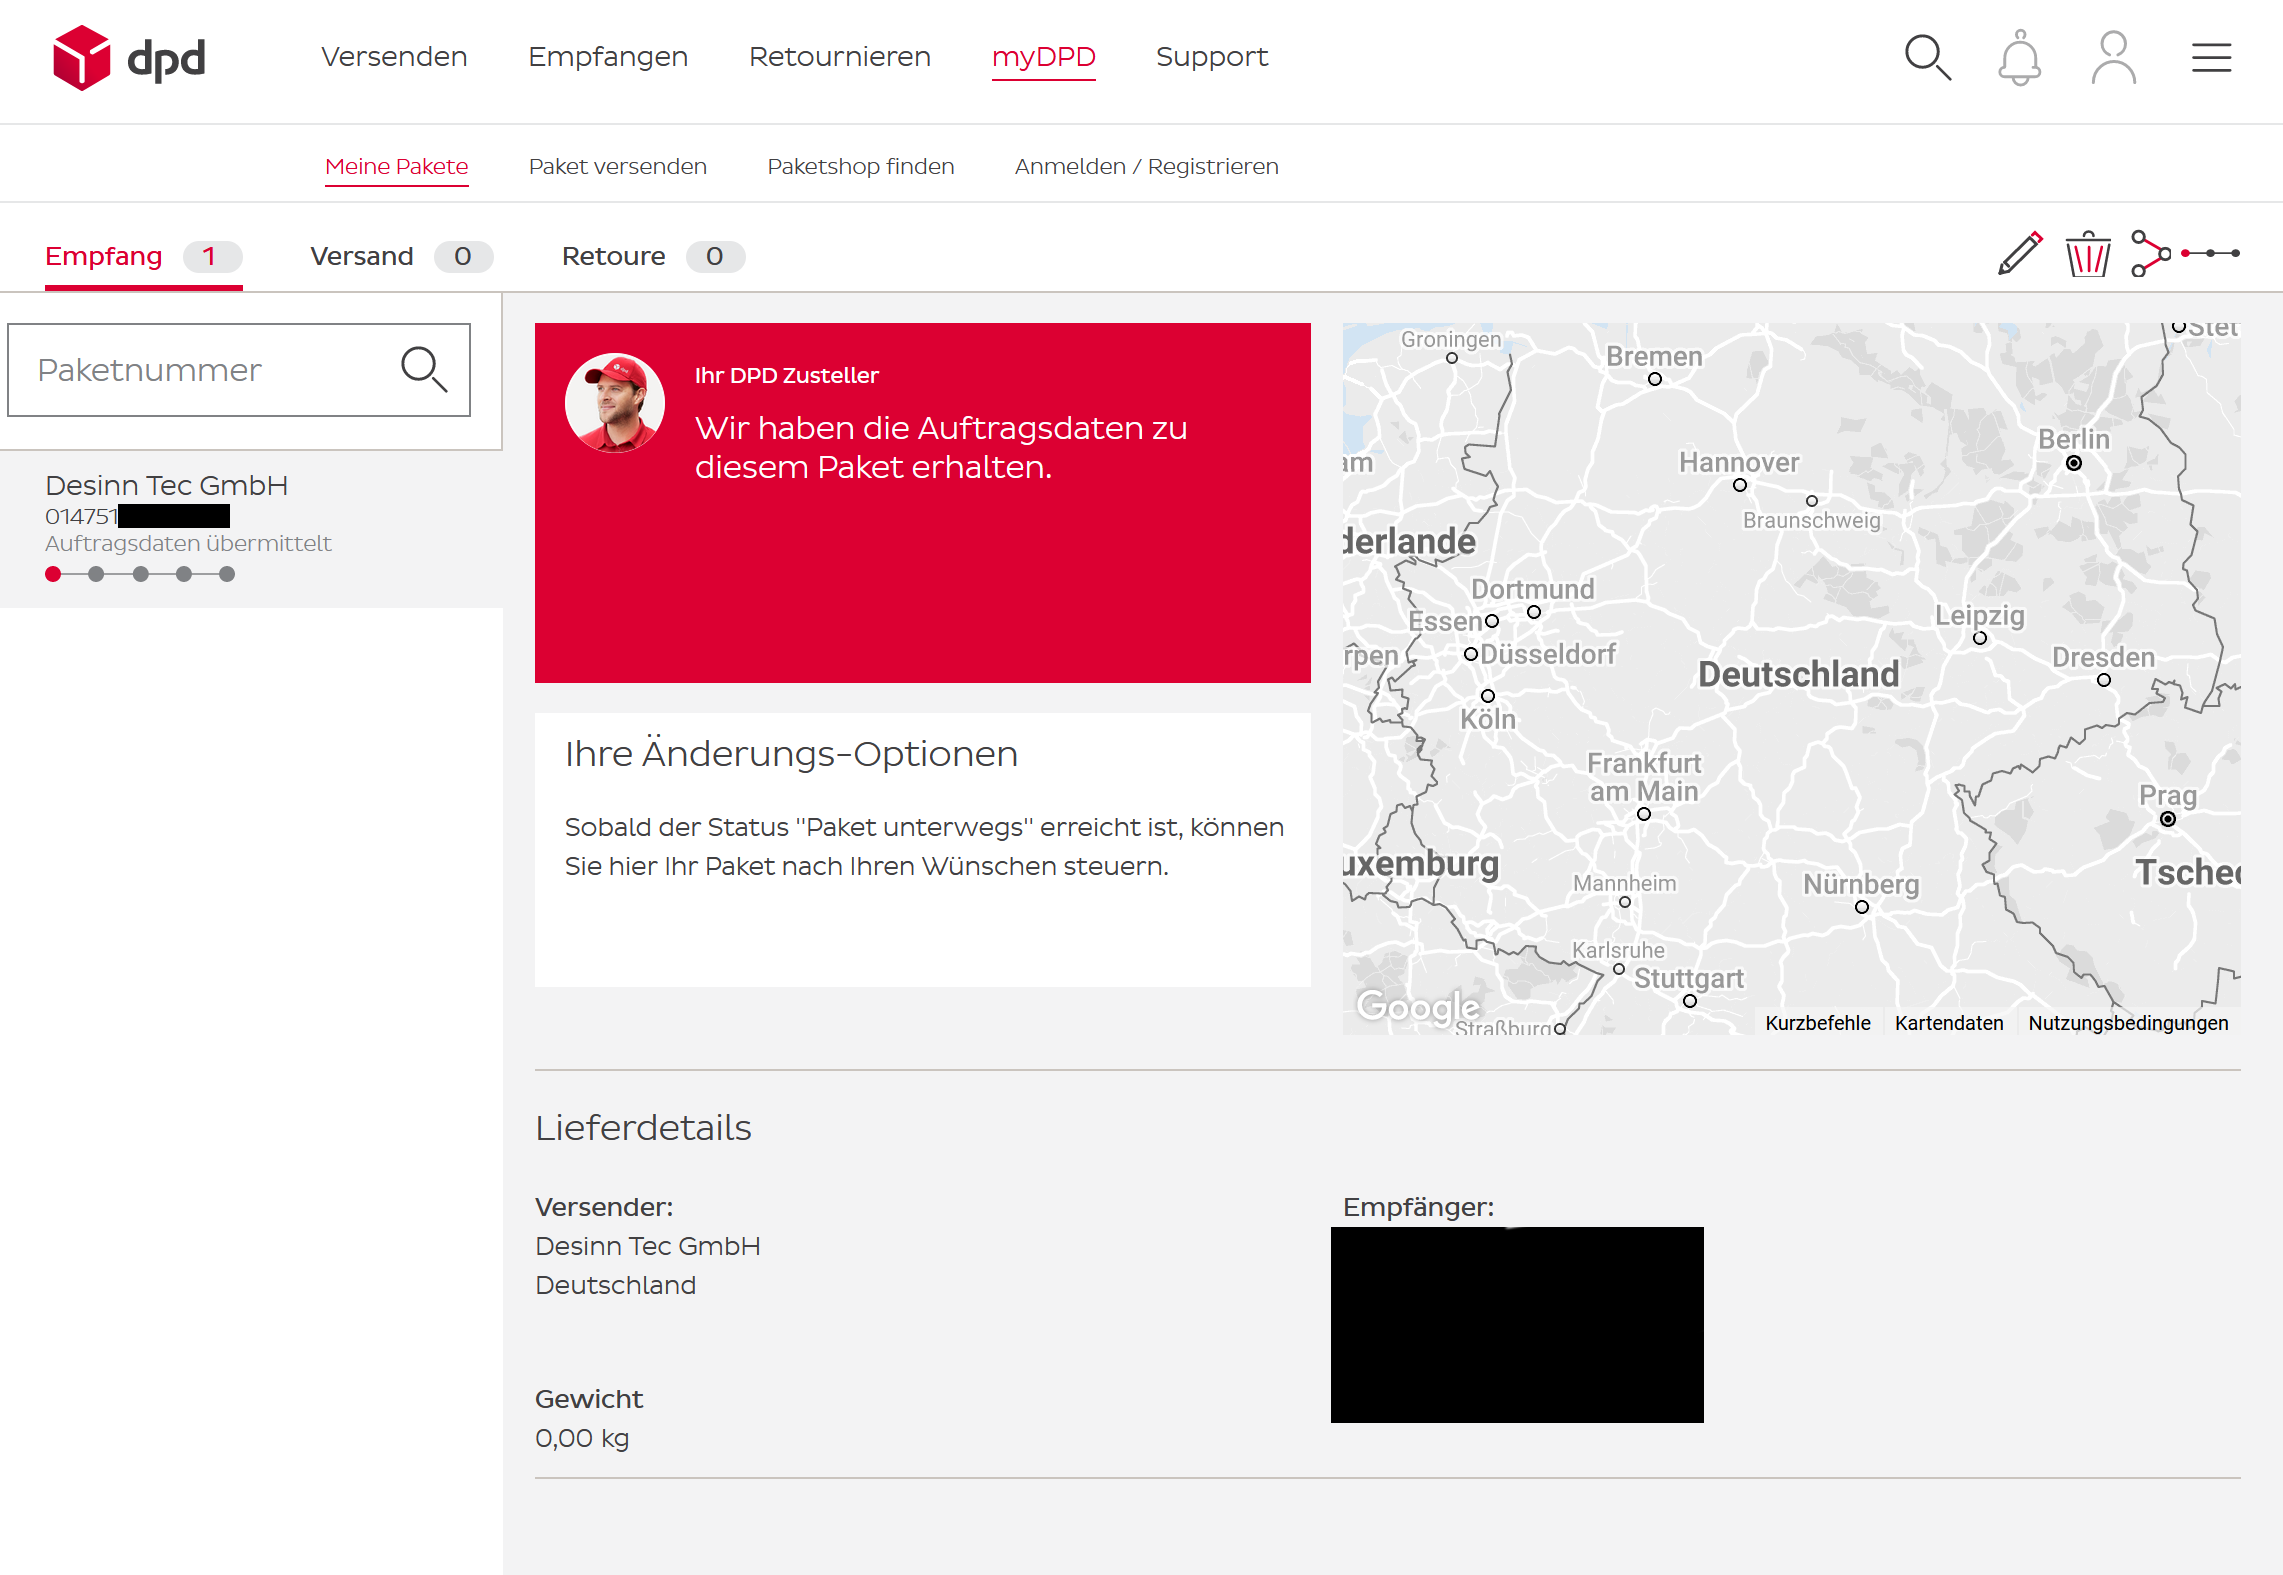
Task: Select the Desinn Tec GmbH parcel entry
Action: point(251,529)
